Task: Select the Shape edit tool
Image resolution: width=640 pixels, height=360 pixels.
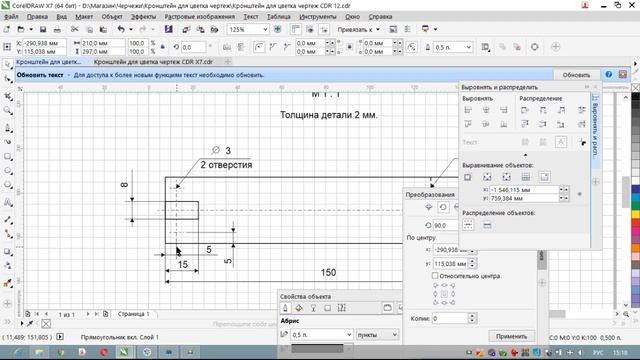Action: (x=7, y=78)
